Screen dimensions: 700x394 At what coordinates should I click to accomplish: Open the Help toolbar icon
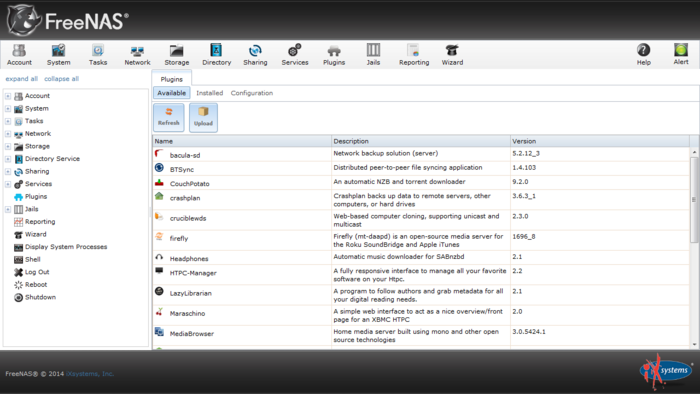643,54
